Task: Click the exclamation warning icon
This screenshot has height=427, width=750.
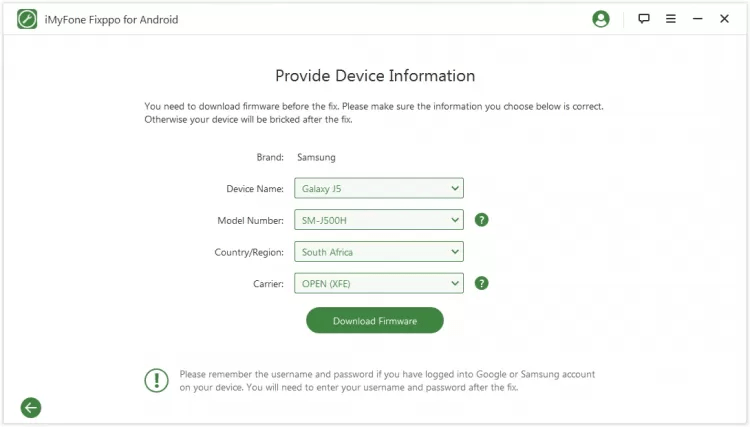Action: tap(157, 380)
